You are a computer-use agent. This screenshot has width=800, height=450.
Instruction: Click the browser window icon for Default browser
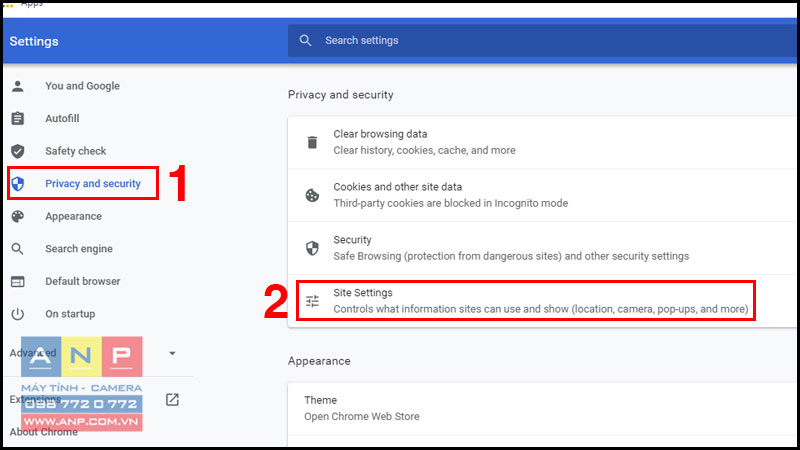pyautogui.click(x=18, y=282)
